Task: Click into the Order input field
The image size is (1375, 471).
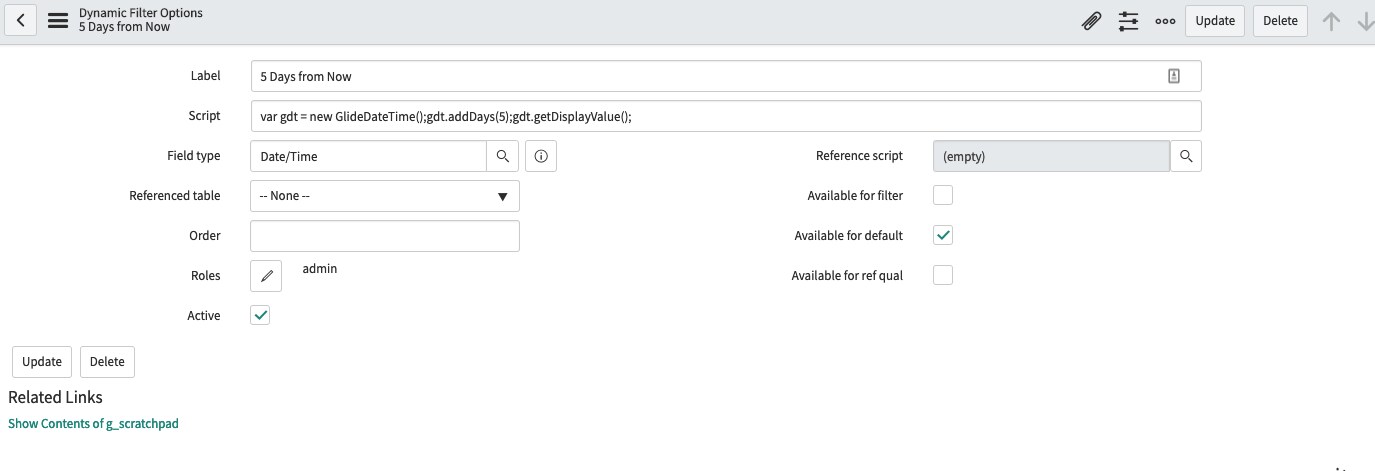Action: click(x=385, y=236)
